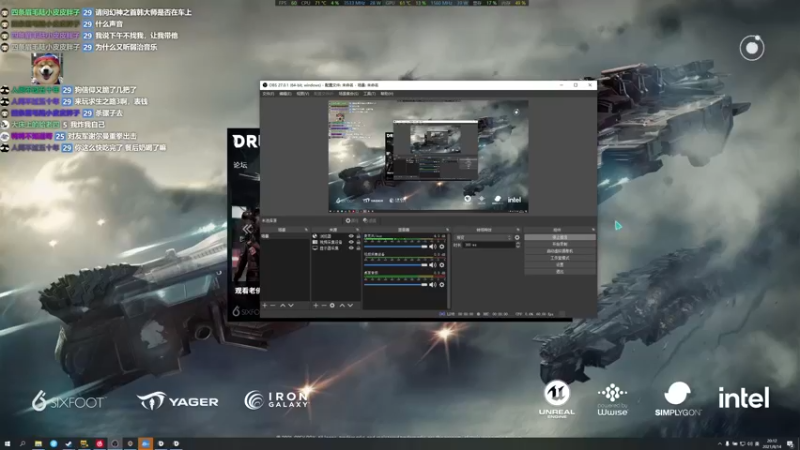Viewport: 800px width, 450px height.
Task: Remove selected scene with minus icon
Action: (273, 305)
